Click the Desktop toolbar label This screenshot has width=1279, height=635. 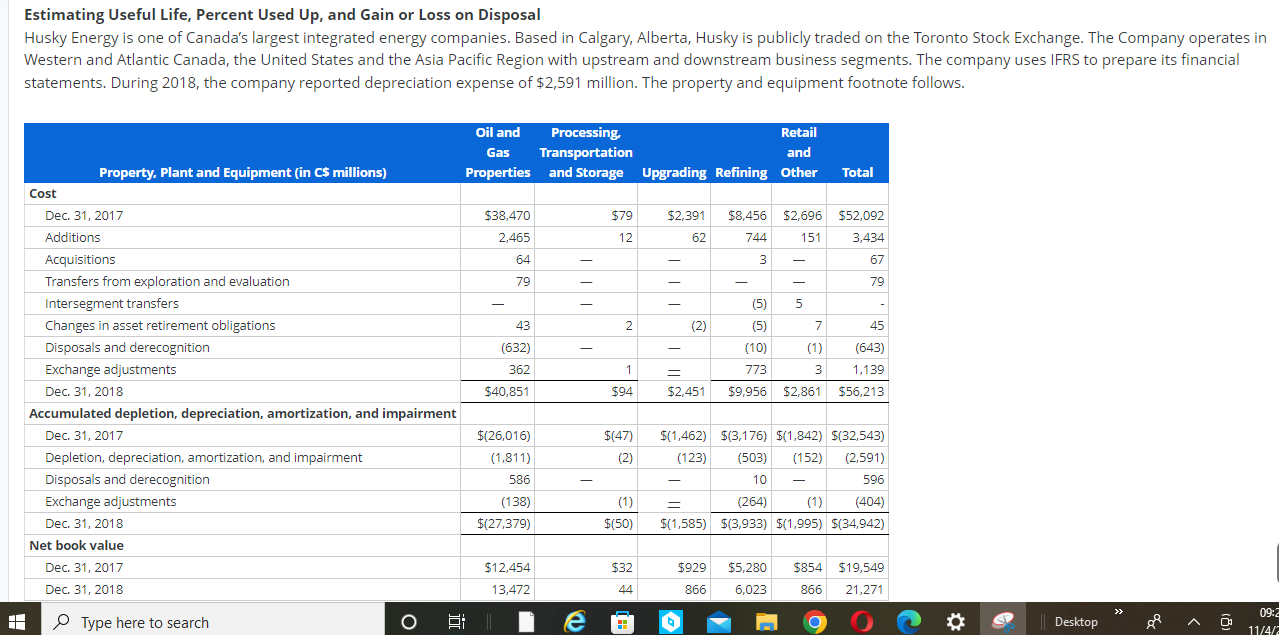1076,622
